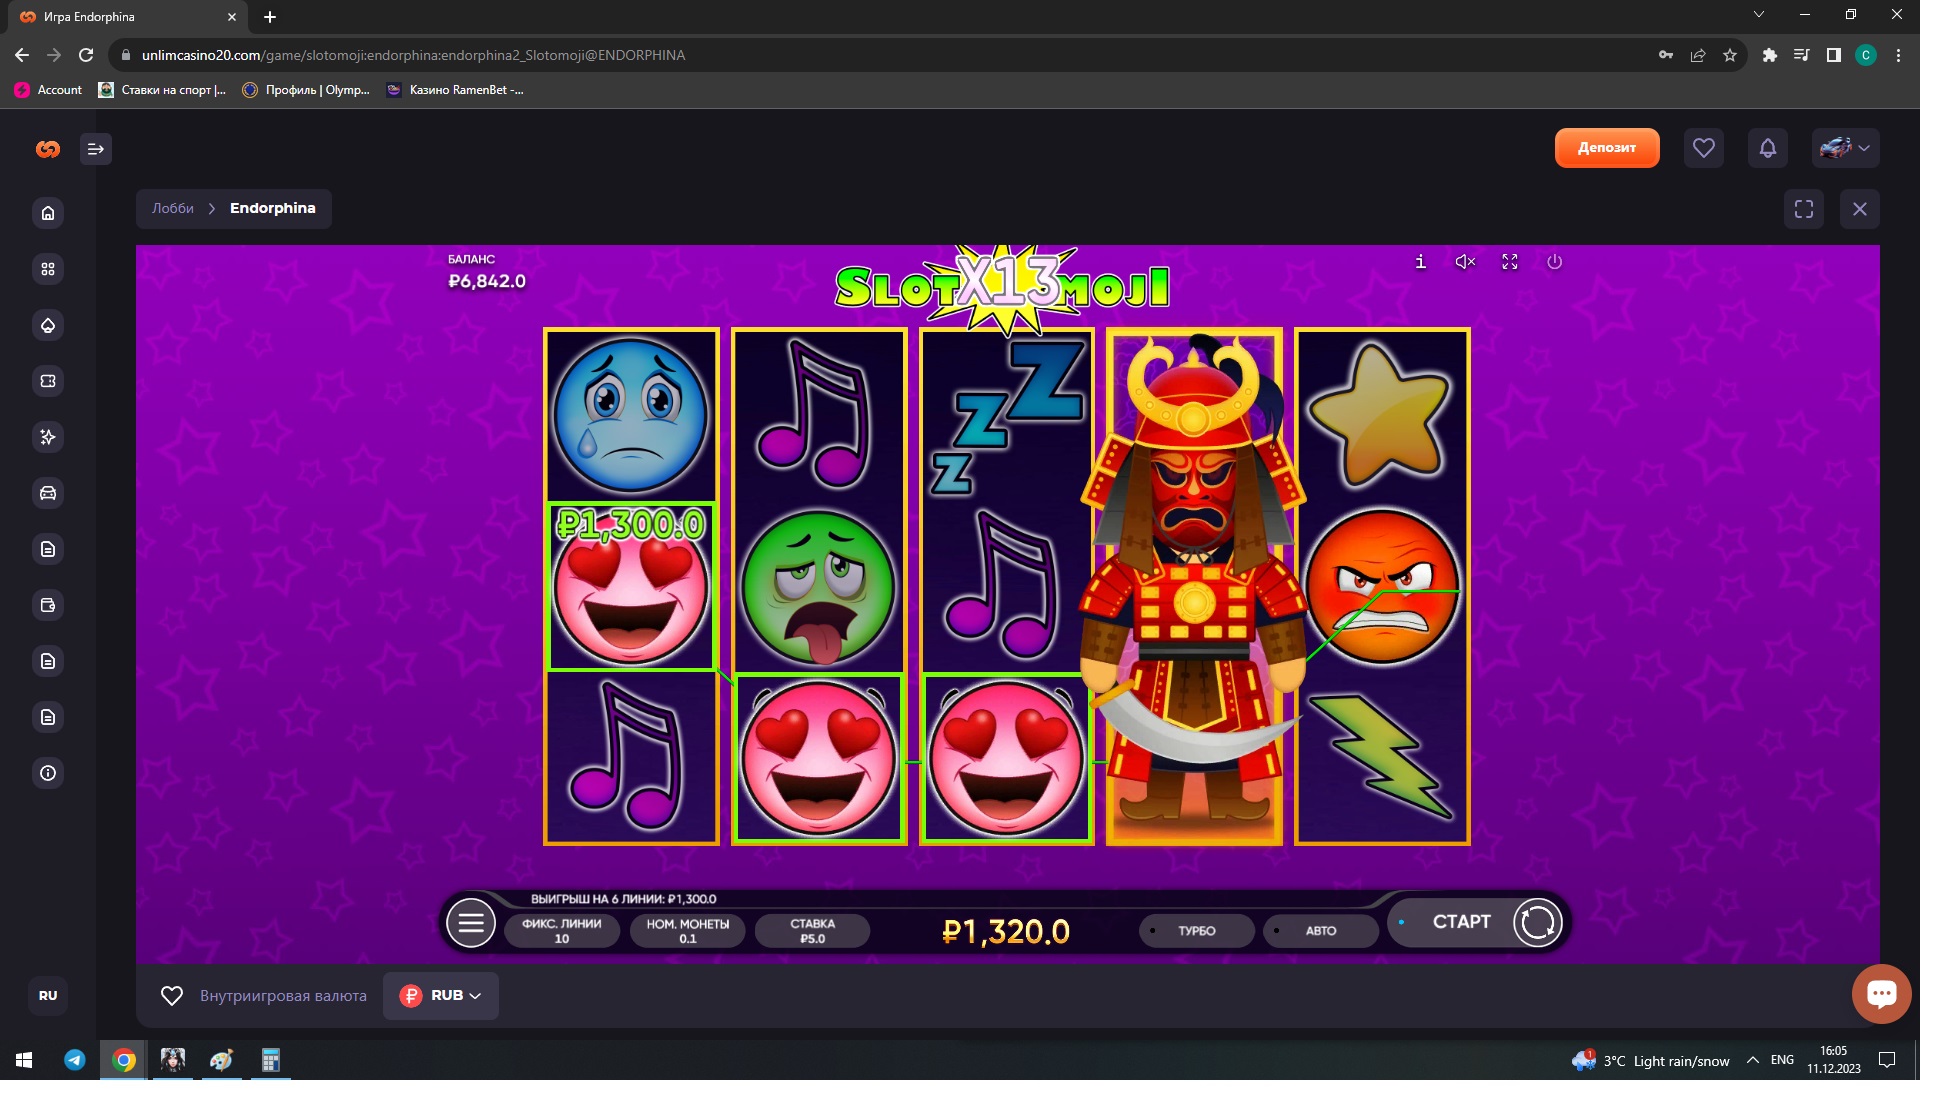Click the in-game fullscreen arrows icon
Image resolution: width=1940 pixels, height=1098 pixels.
point(1510,262)
